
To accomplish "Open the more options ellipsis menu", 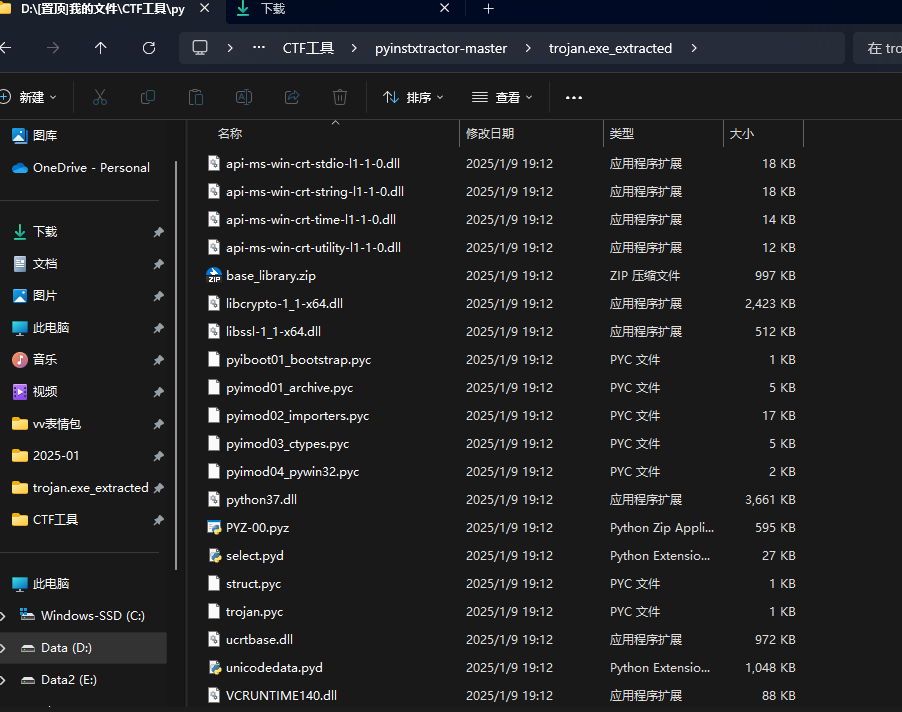I will (x=574, y=97).
